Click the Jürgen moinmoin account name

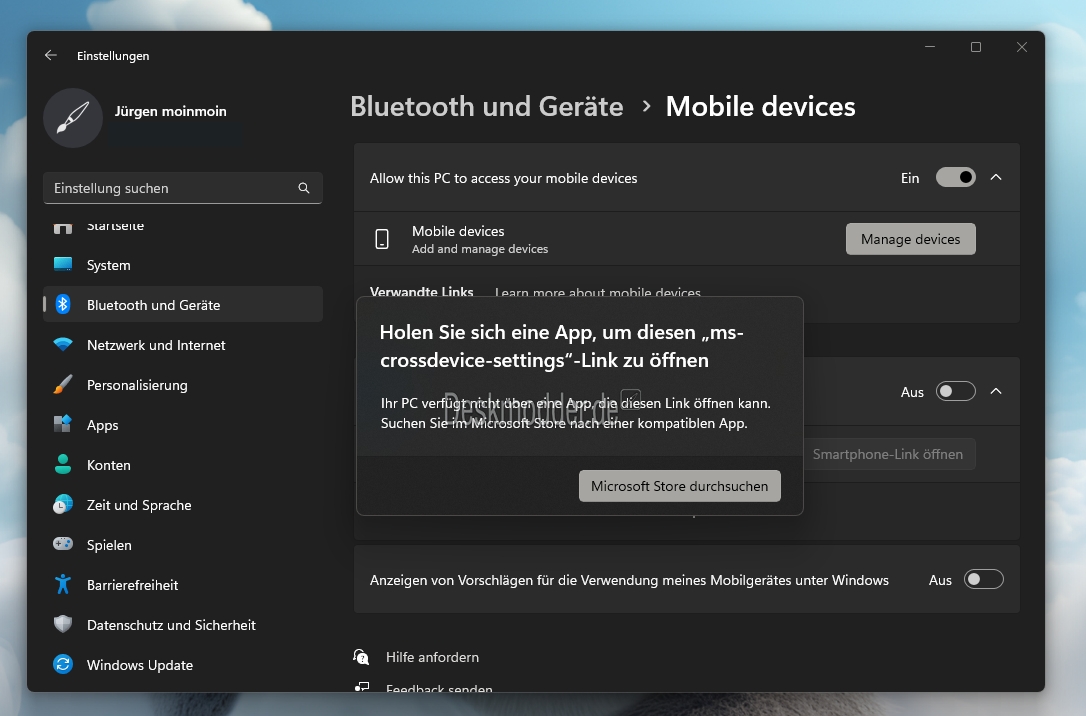(170, 111)
